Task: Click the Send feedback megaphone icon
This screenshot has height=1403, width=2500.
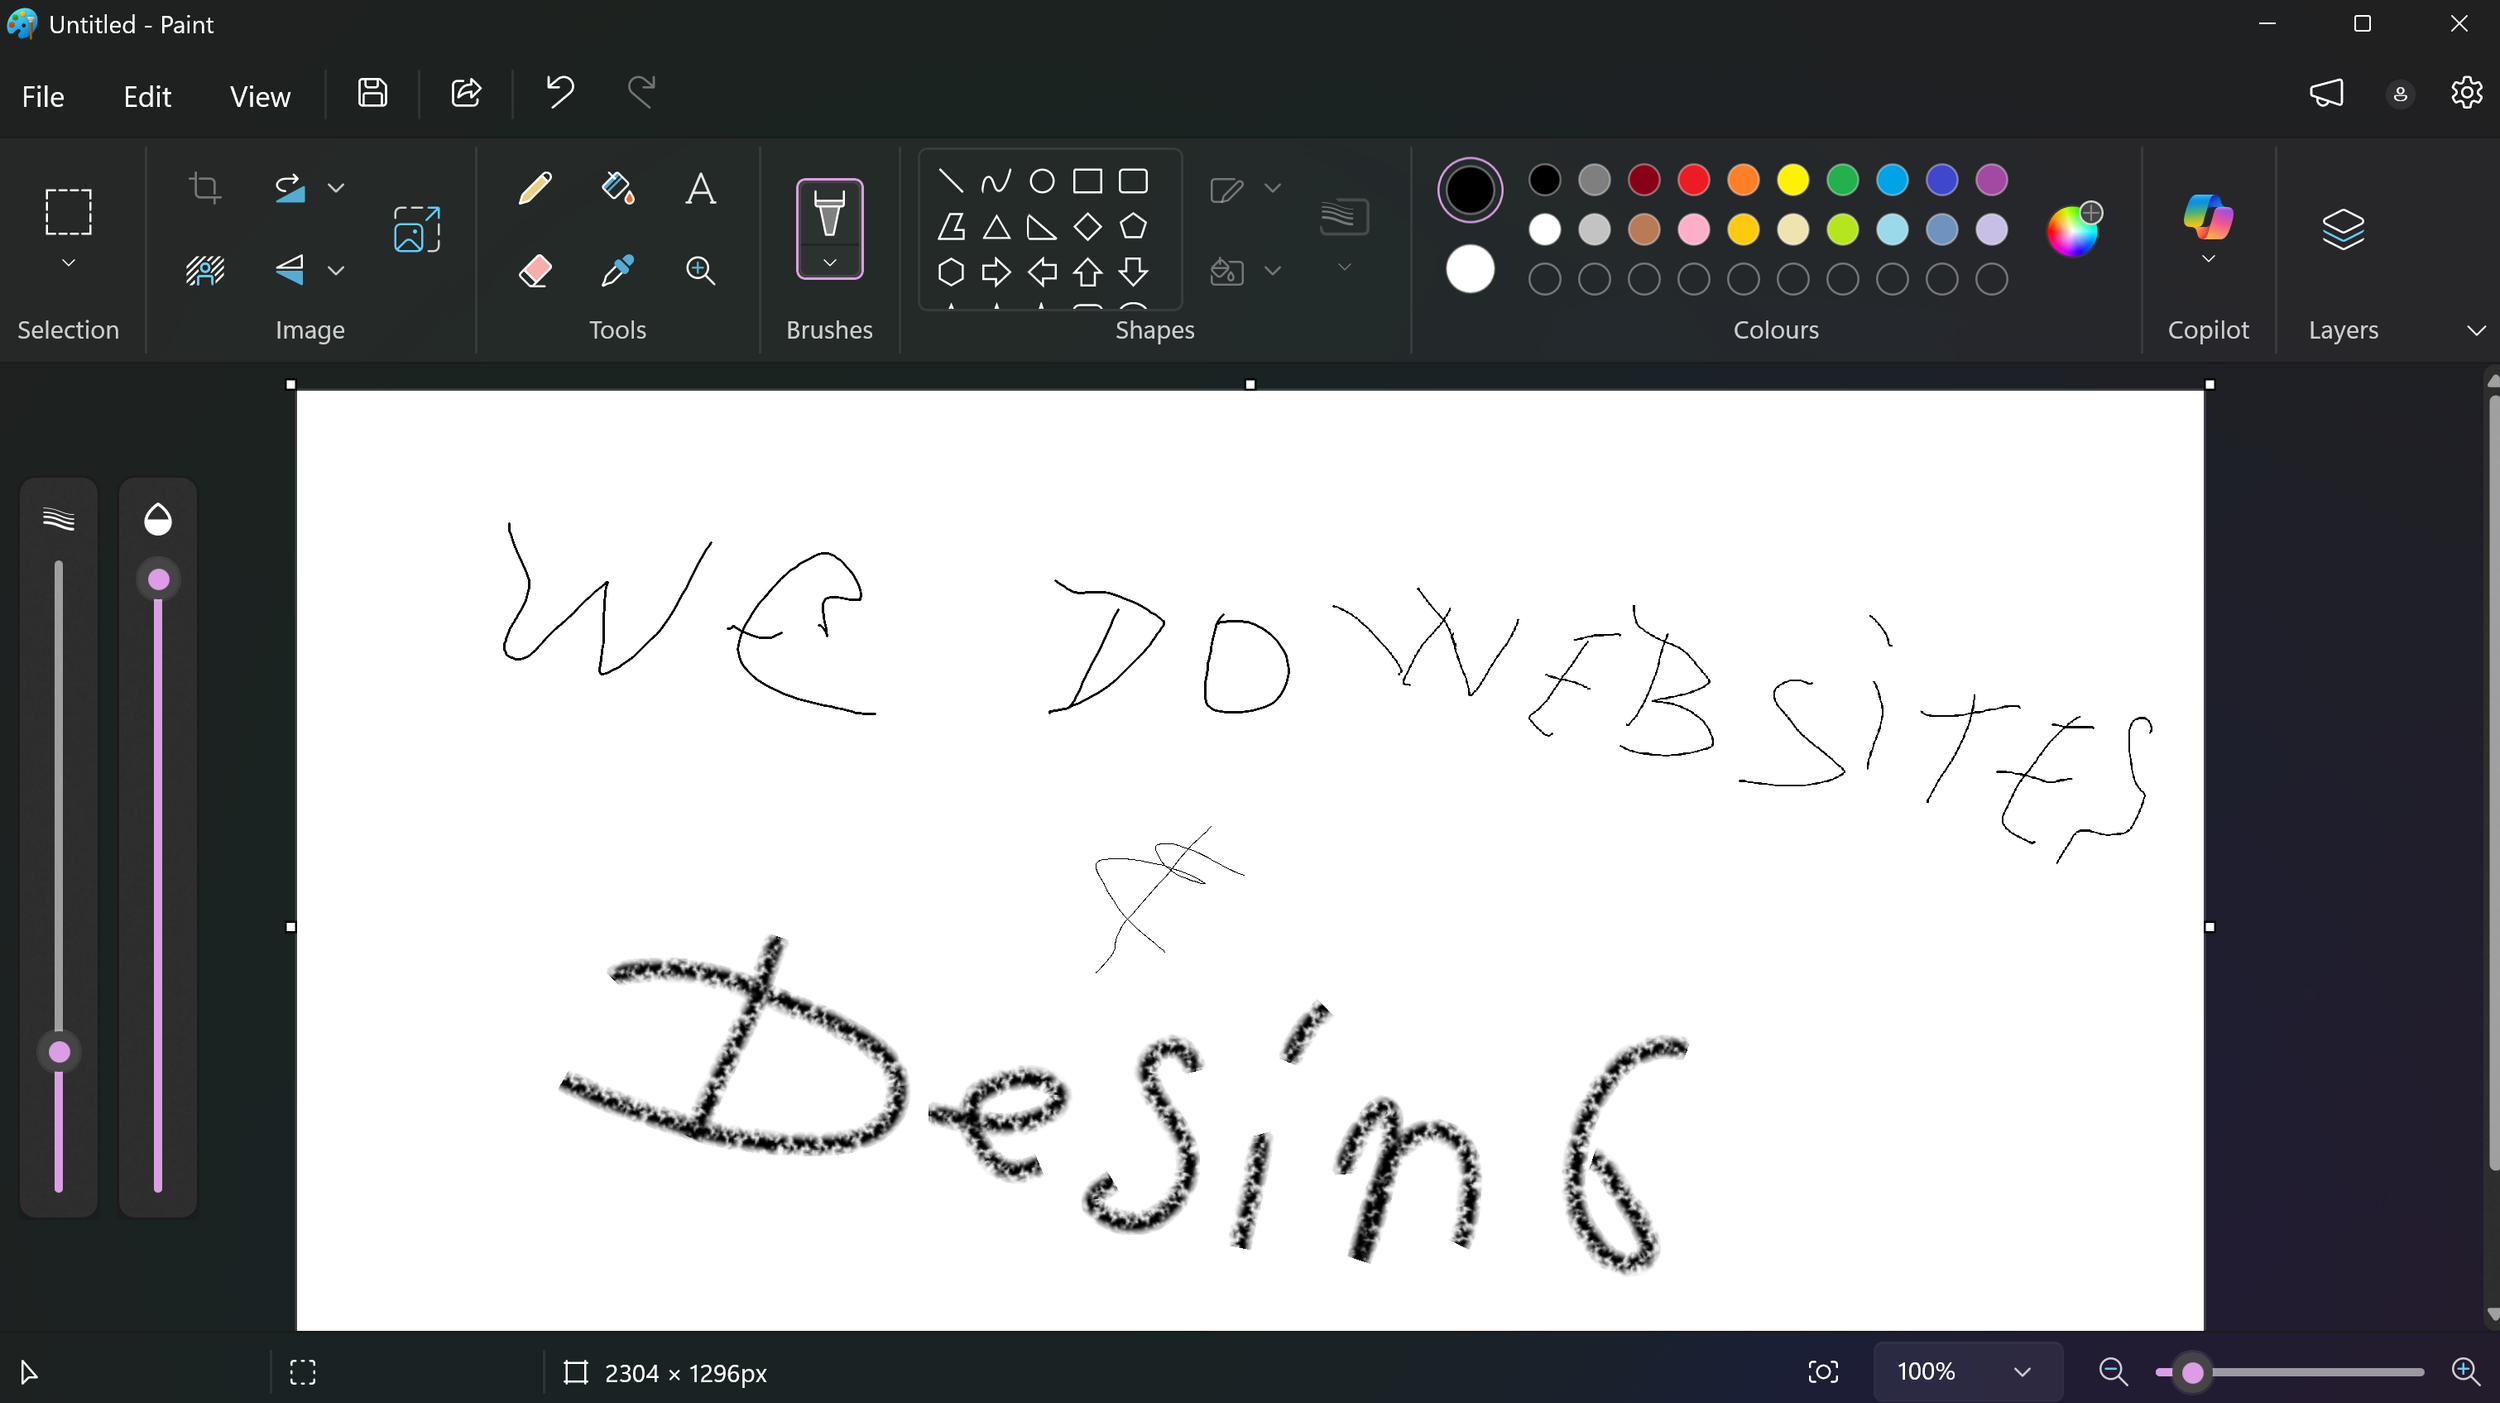Action: (x=2326, y=93)
